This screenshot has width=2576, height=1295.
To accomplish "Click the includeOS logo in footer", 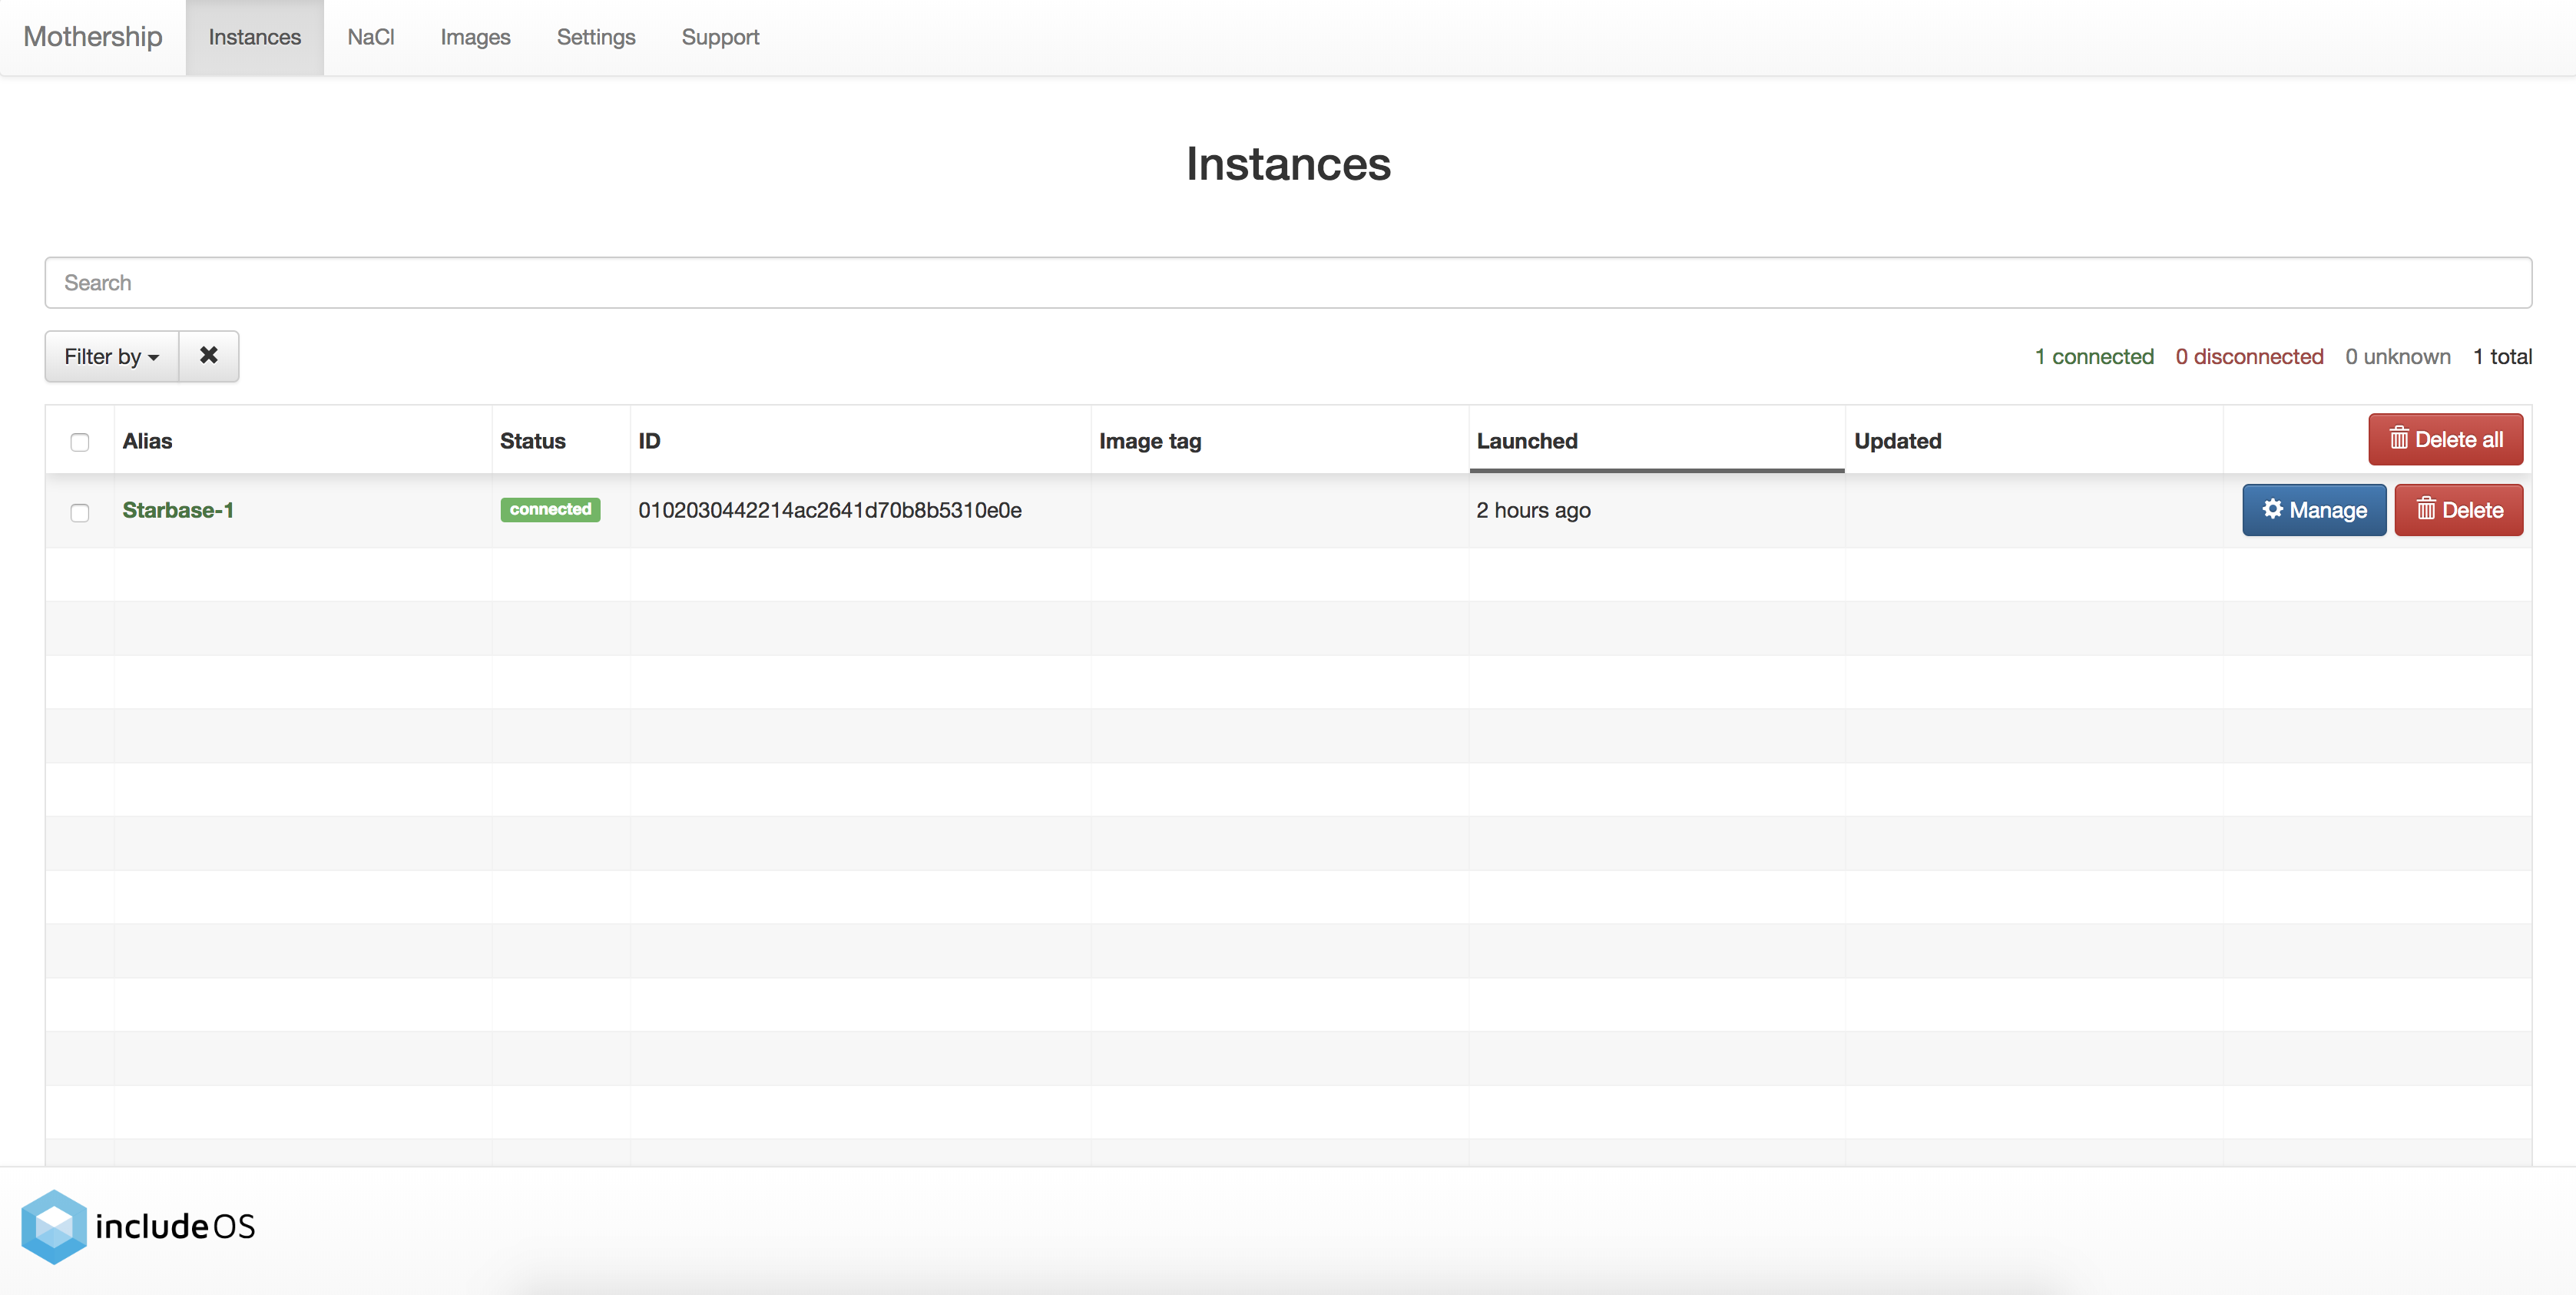I will [x=138, y=1226].
